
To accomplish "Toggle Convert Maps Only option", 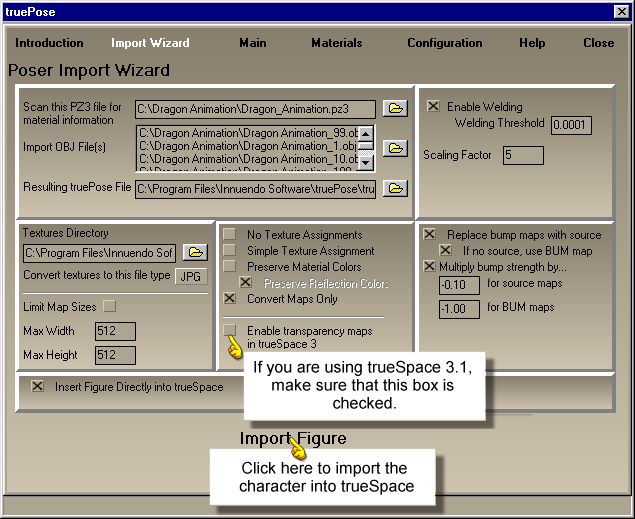I will [x=231, y=298].
